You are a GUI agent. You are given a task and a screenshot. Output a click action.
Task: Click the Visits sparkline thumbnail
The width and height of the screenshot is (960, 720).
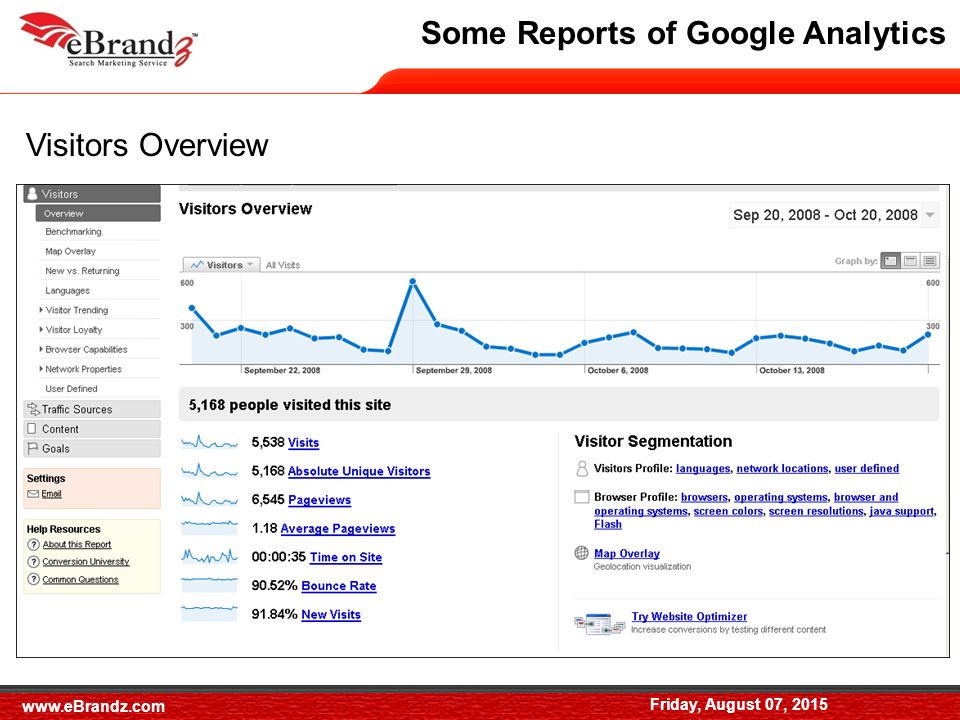[209, 442]
